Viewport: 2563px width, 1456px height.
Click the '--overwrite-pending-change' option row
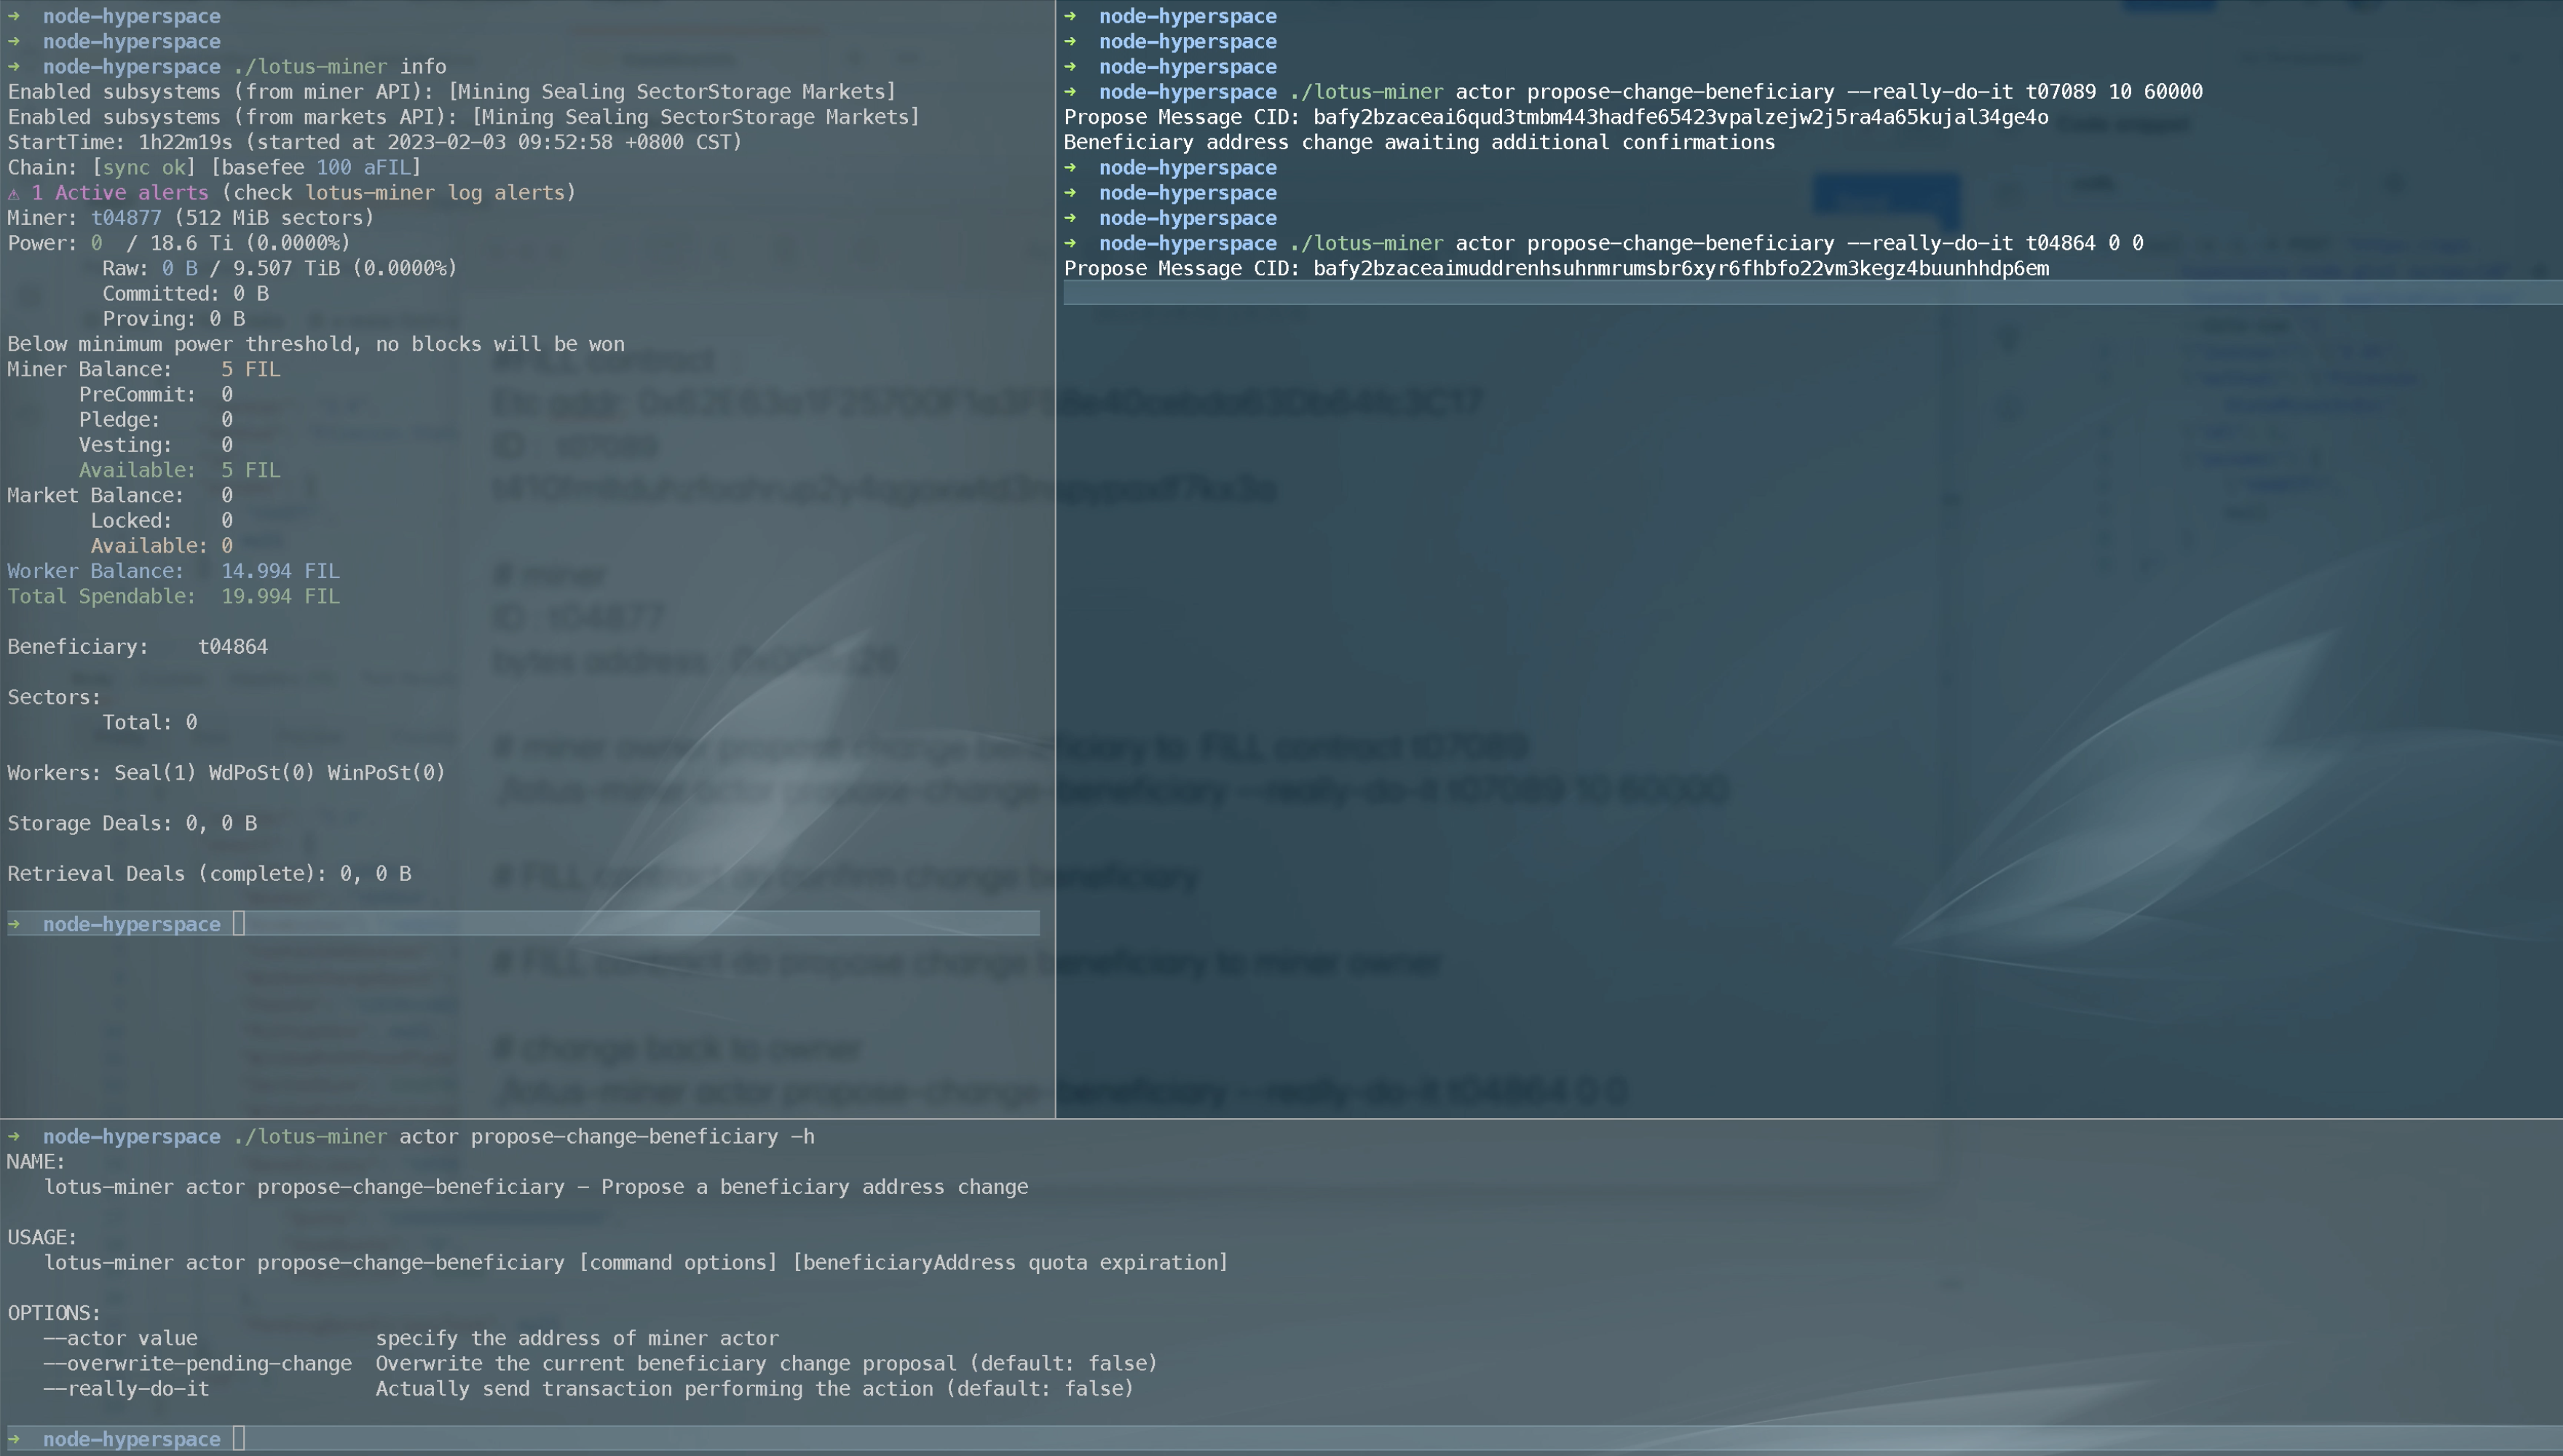coord(600,1364)
